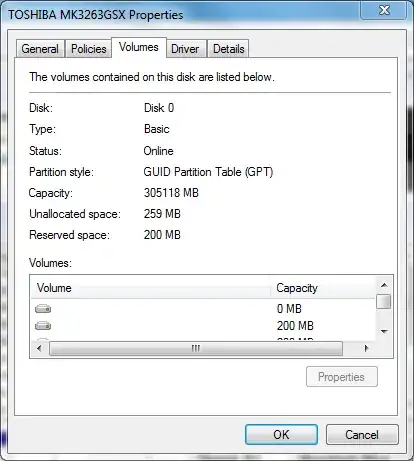The height and width of the screenshot is (461, 414).
Task: Click the volume list scroll-up arrow
Action: (384, 285)
